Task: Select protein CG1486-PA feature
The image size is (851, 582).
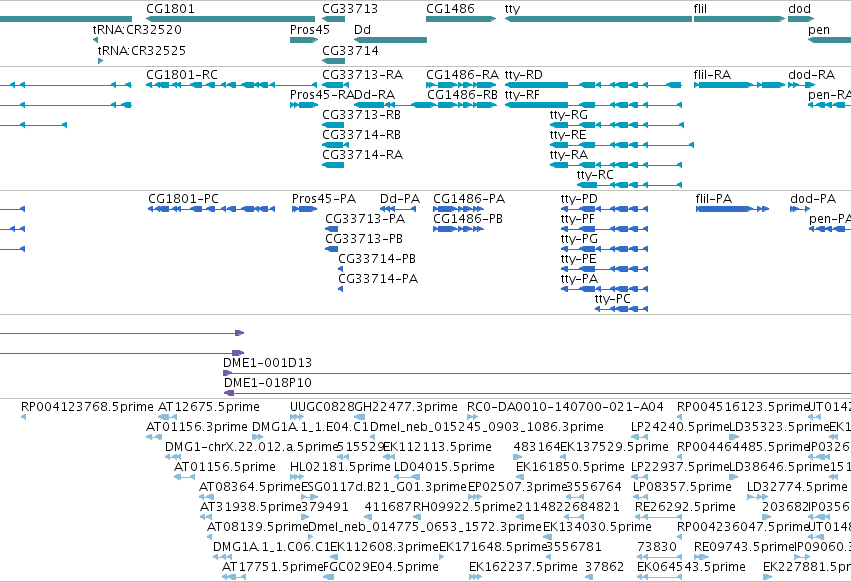Action: coord(458,209)
